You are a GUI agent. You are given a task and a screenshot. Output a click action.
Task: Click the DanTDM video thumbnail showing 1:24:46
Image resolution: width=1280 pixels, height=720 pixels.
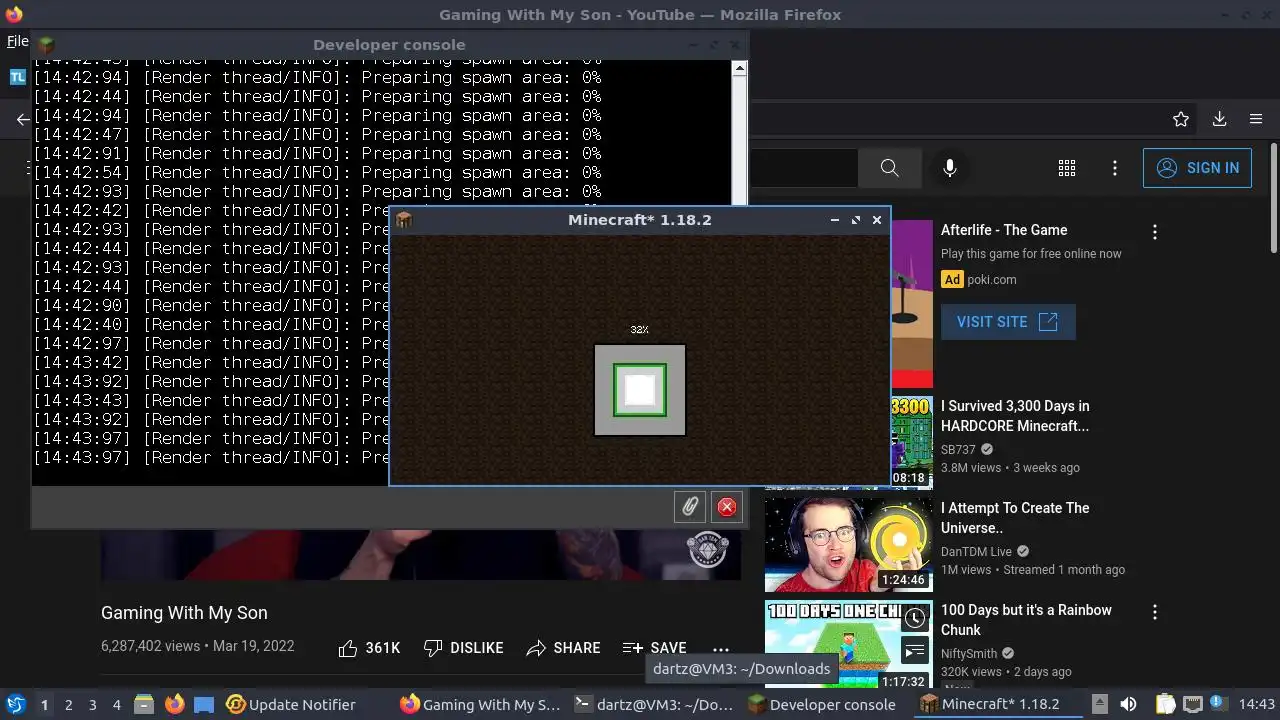tap(848, 545)
